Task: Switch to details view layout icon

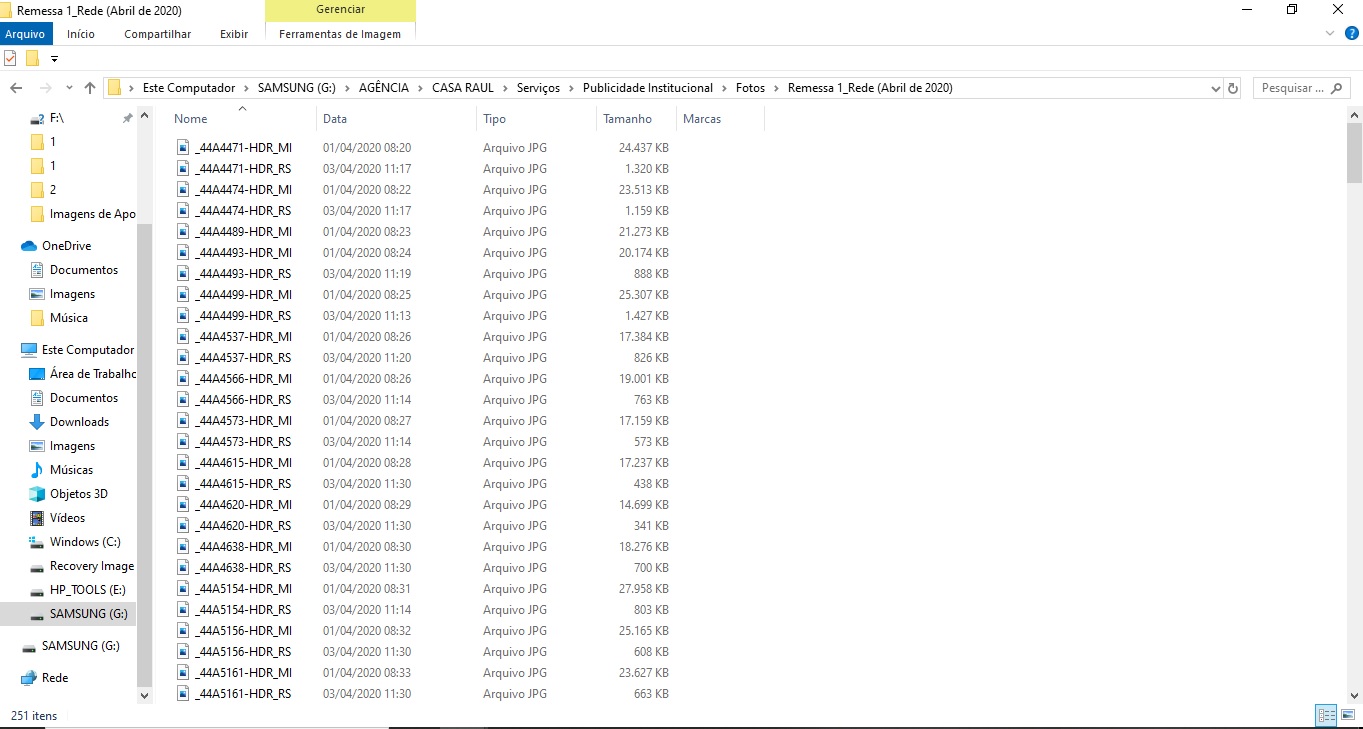Action: (x=1326, y=715)
